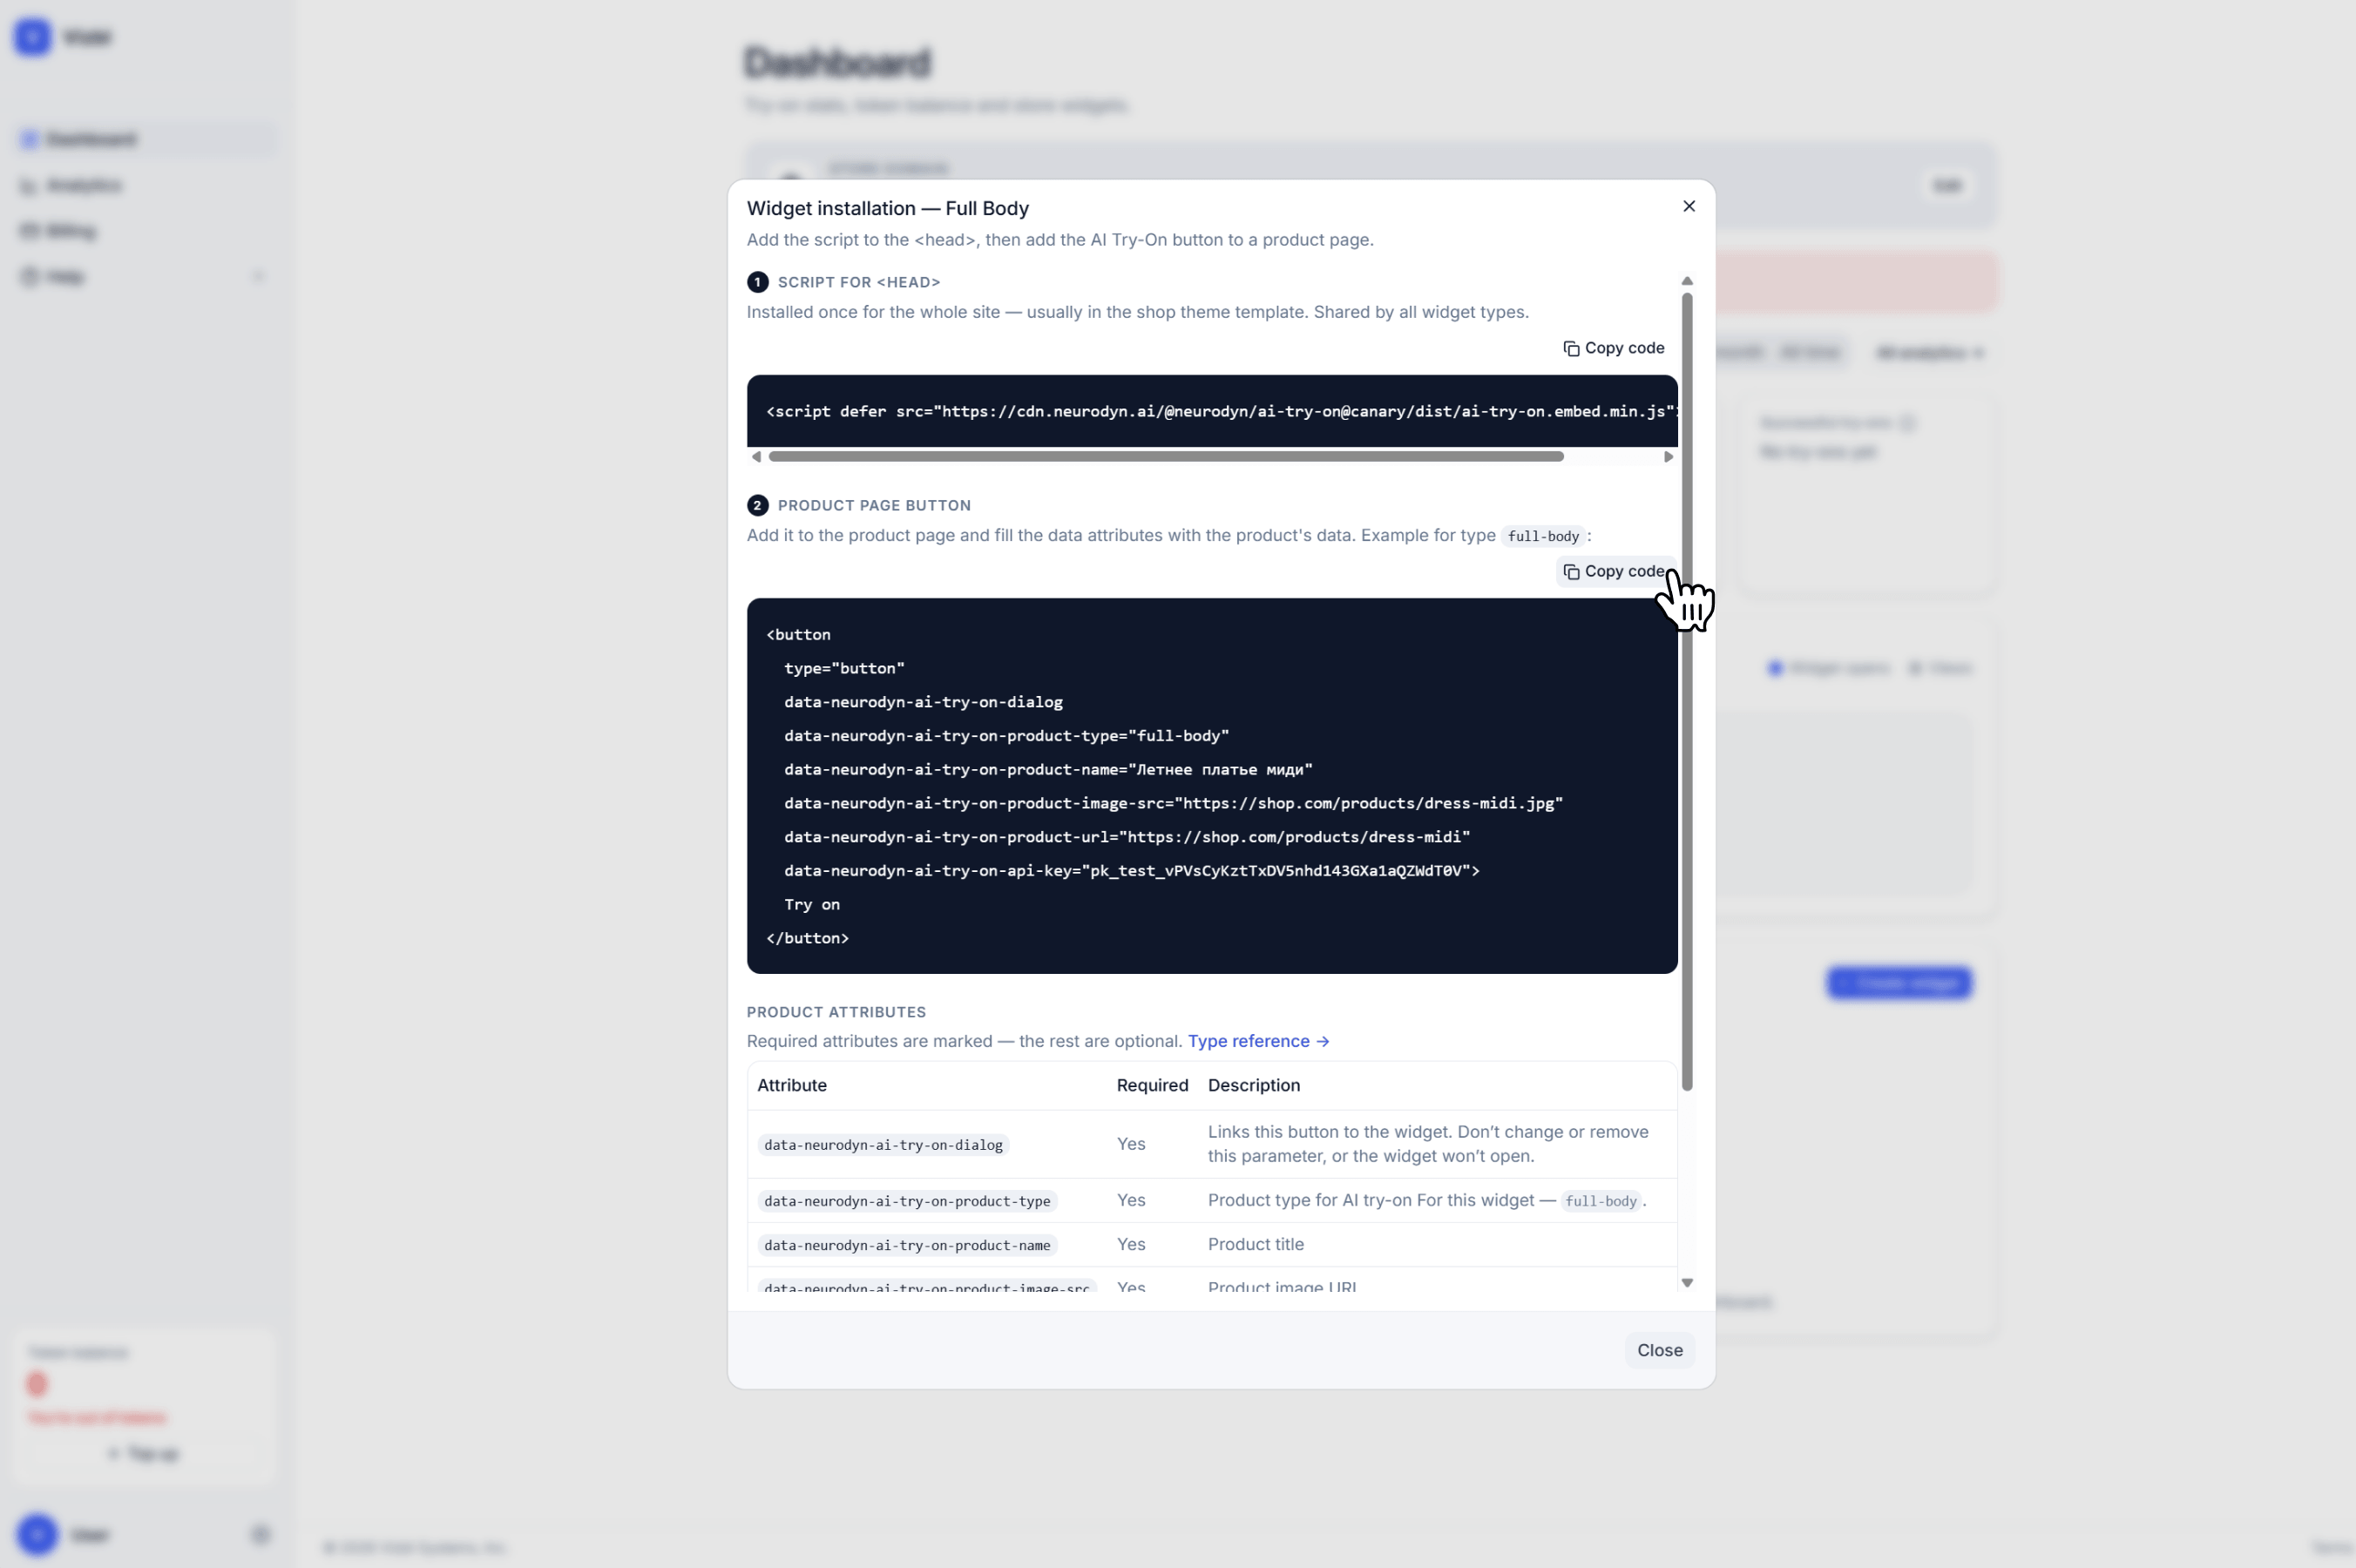Click the dialog's vertical scrollbar thumb
Screen dimensions: 2356x1568
(1687, 691)
